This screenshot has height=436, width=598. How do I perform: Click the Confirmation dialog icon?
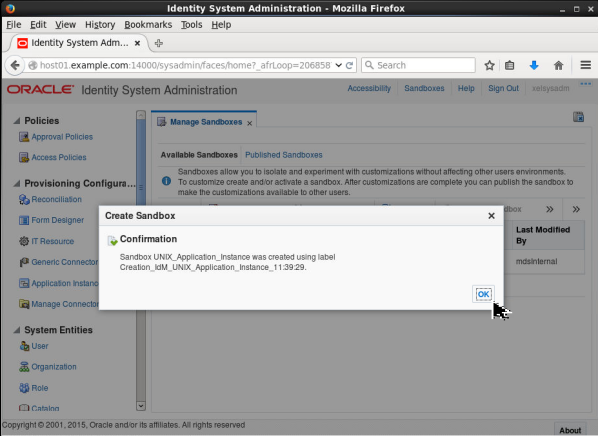click(x=112, y=240)
